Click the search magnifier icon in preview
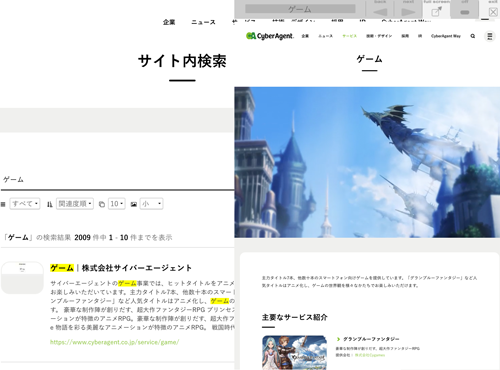The image size is (500, 370). coord(473,36)
